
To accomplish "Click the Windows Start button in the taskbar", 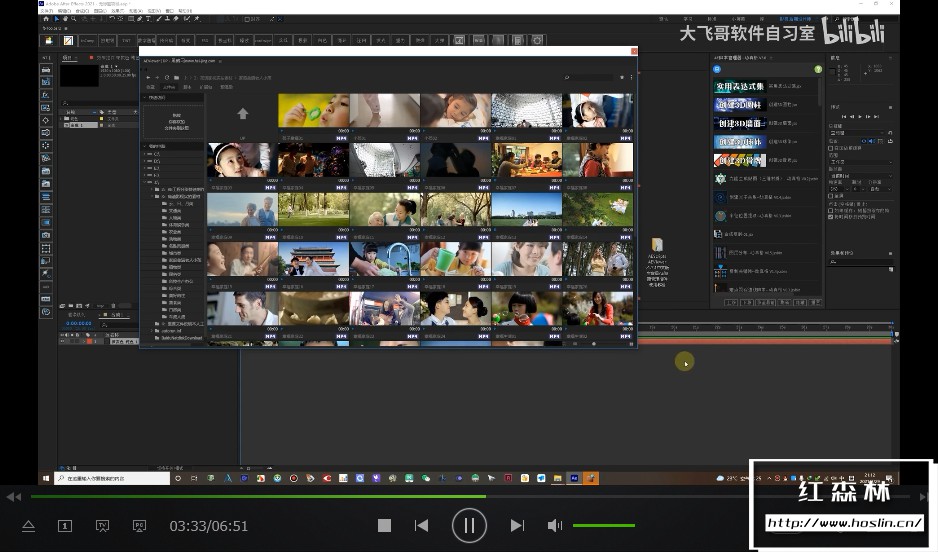I will [46, 478].
